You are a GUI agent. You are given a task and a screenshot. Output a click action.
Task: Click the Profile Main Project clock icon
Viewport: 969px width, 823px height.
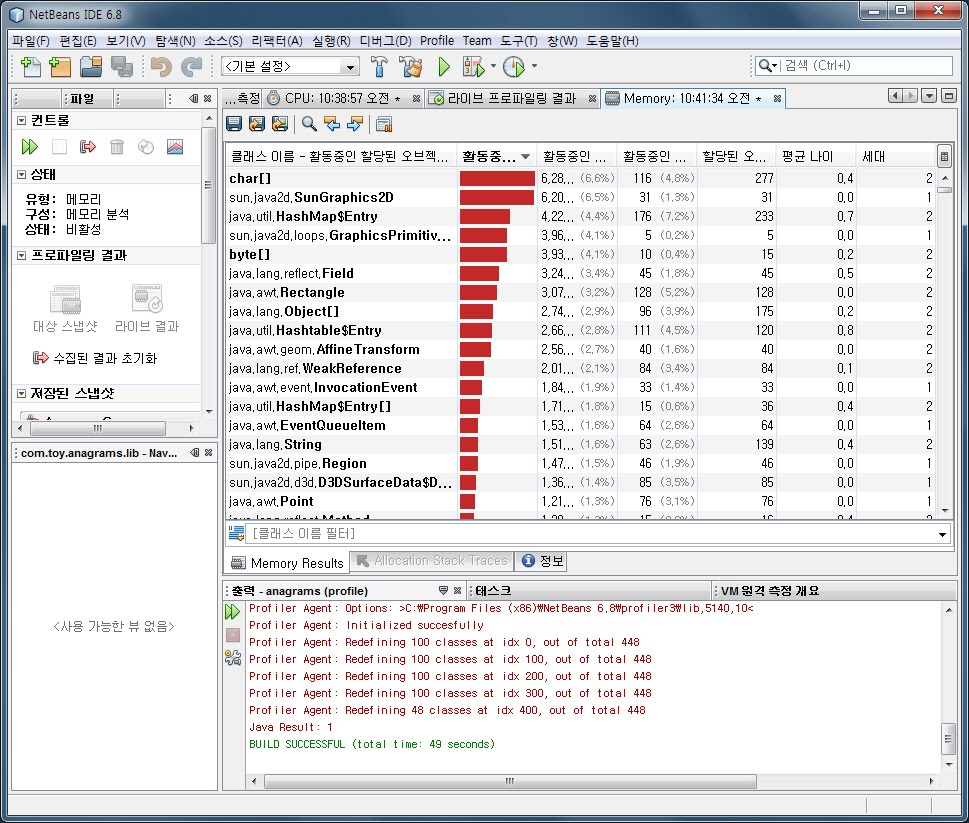point(514,66)
